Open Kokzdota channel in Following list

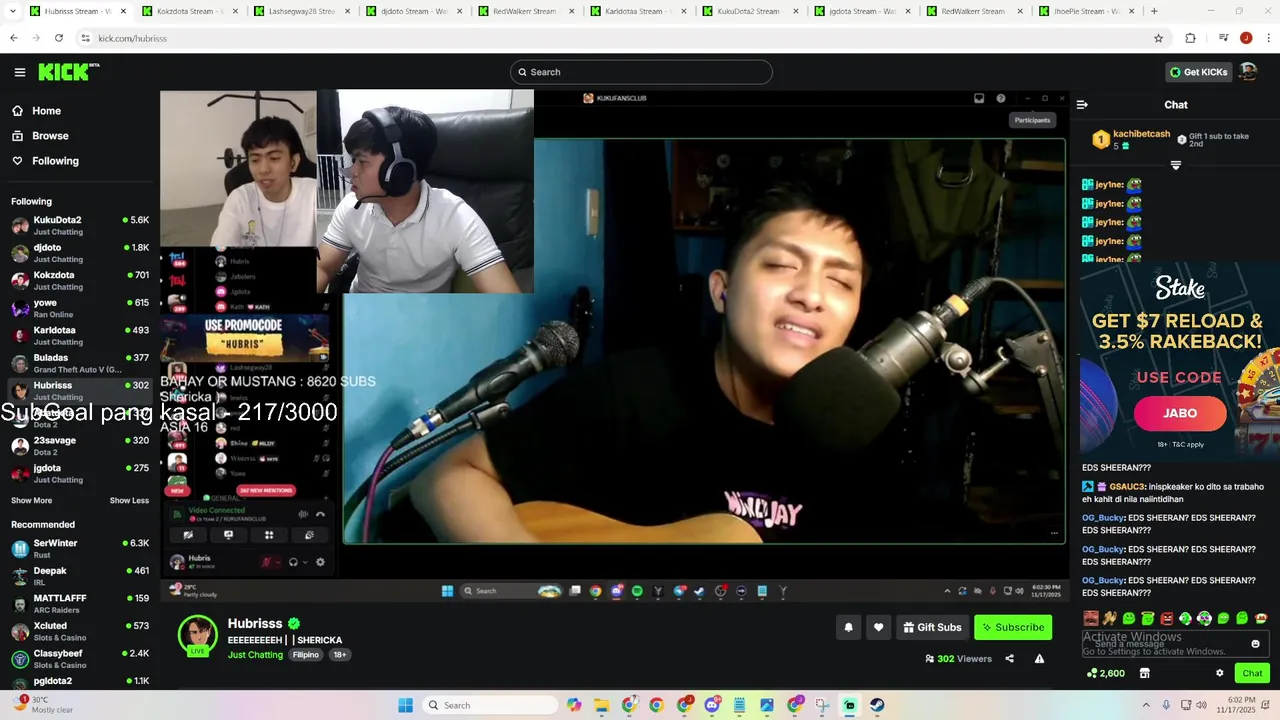(80, 280)
